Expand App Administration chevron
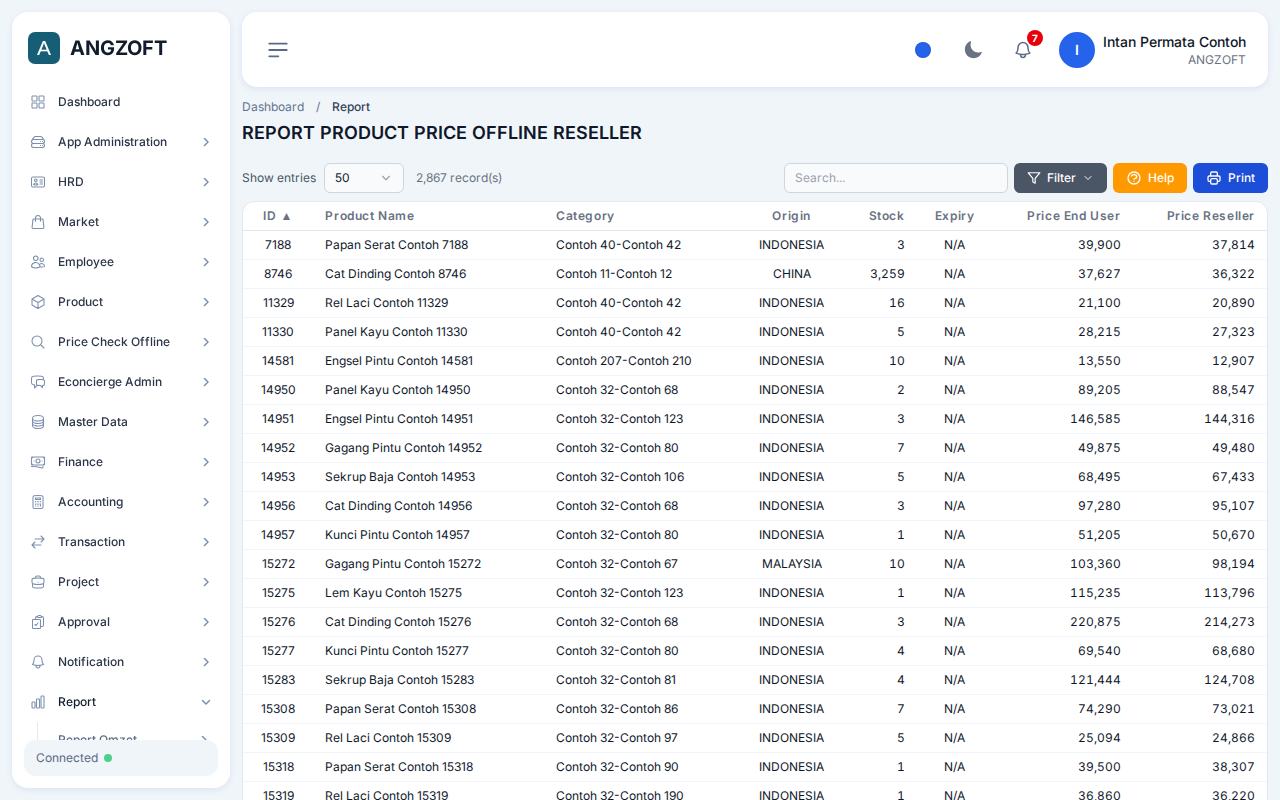The image size is (1280, 800). click(206, 142)
